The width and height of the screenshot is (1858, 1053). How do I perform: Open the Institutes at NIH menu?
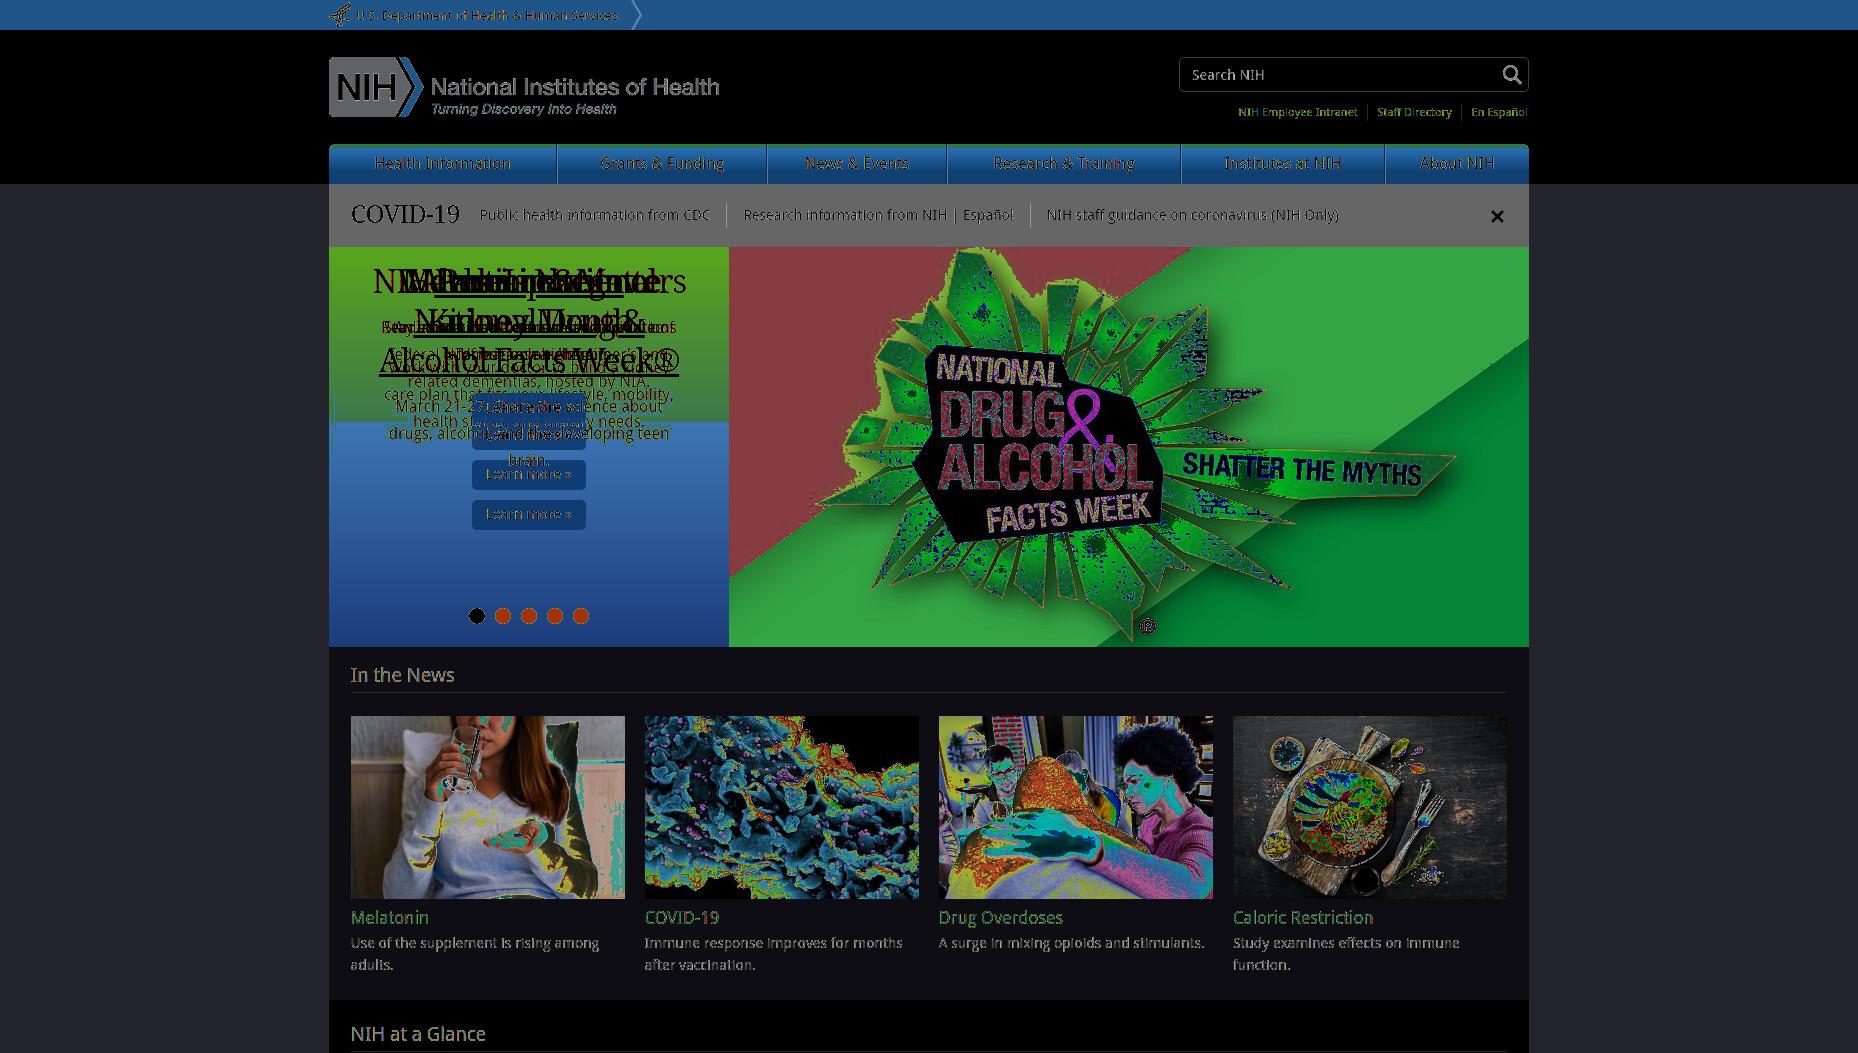(1283, 164)
